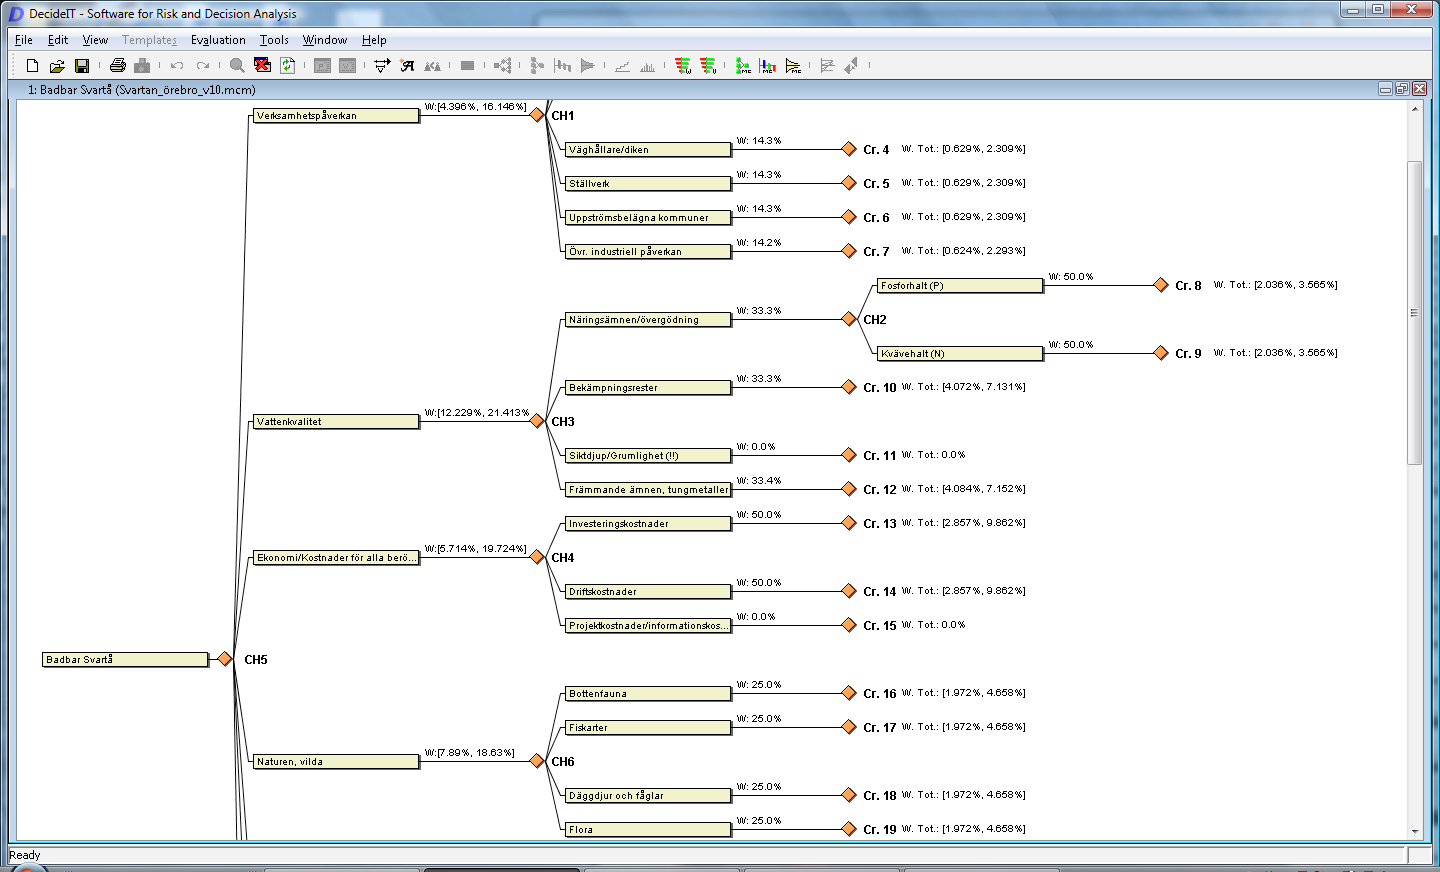The width and height of the screenshot is (1440, 872).
Task: Open the Window menu
Action: coord(325,40)
